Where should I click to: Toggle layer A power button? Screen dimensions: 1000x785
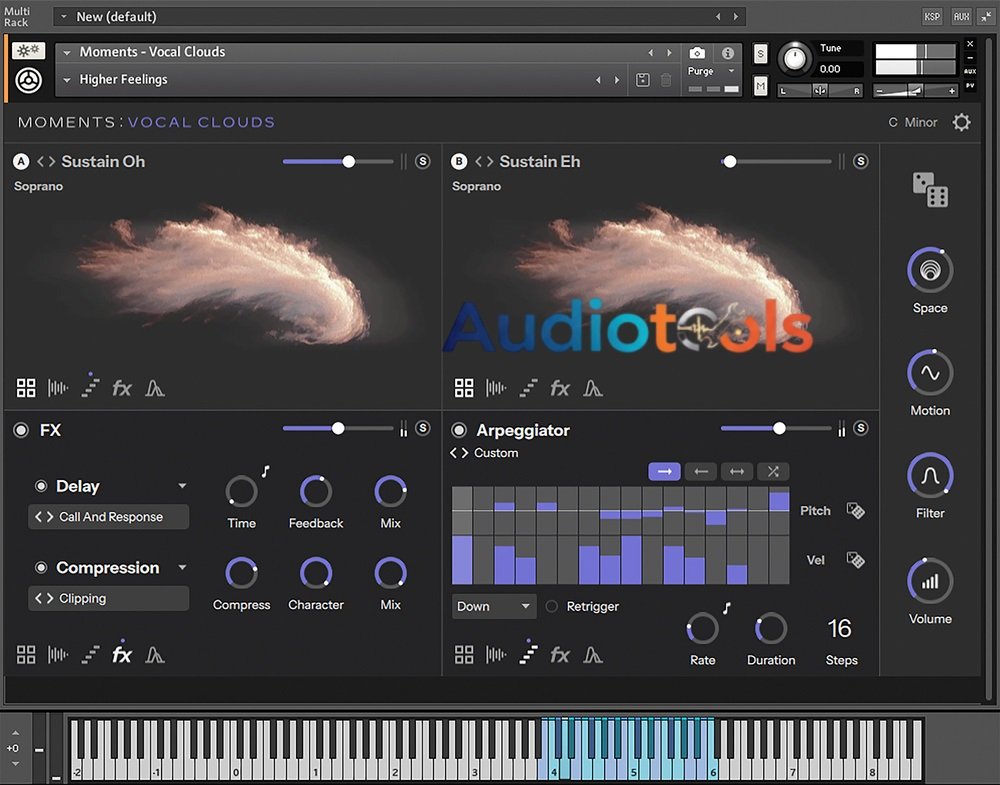tap(21, 161)
